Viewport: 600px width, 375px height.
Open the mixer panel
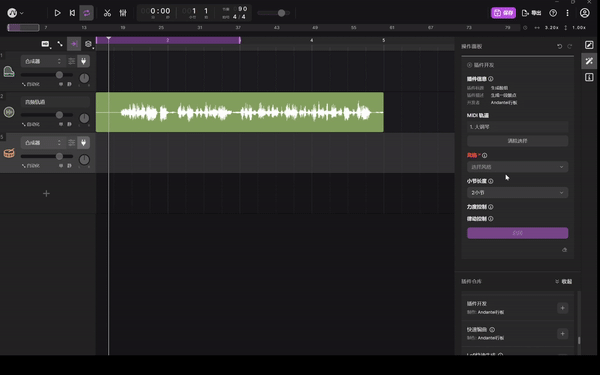click(x=123, y=13)
